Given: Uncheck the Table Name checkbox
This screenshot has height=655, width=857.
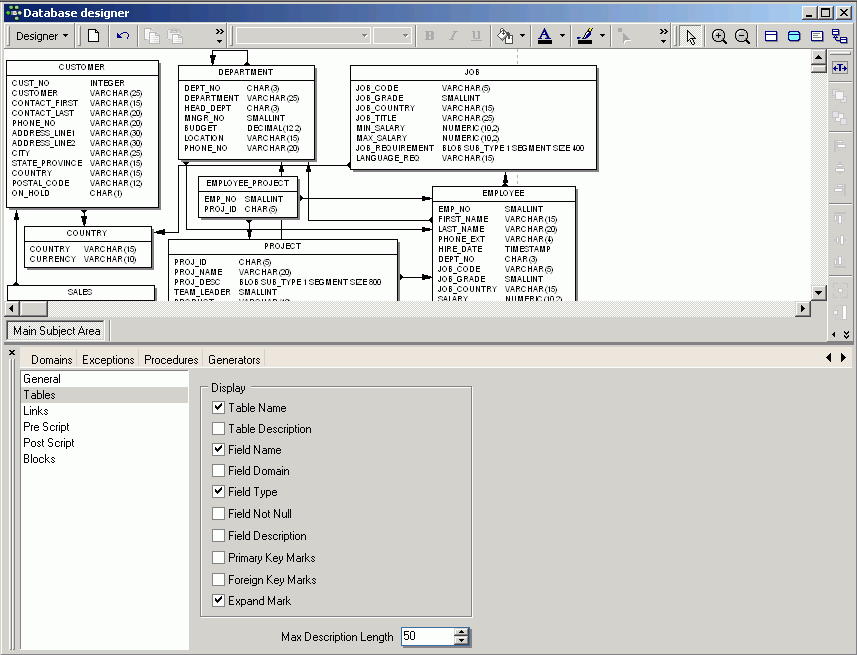Looking at the screenshot, I should point(218,407).
